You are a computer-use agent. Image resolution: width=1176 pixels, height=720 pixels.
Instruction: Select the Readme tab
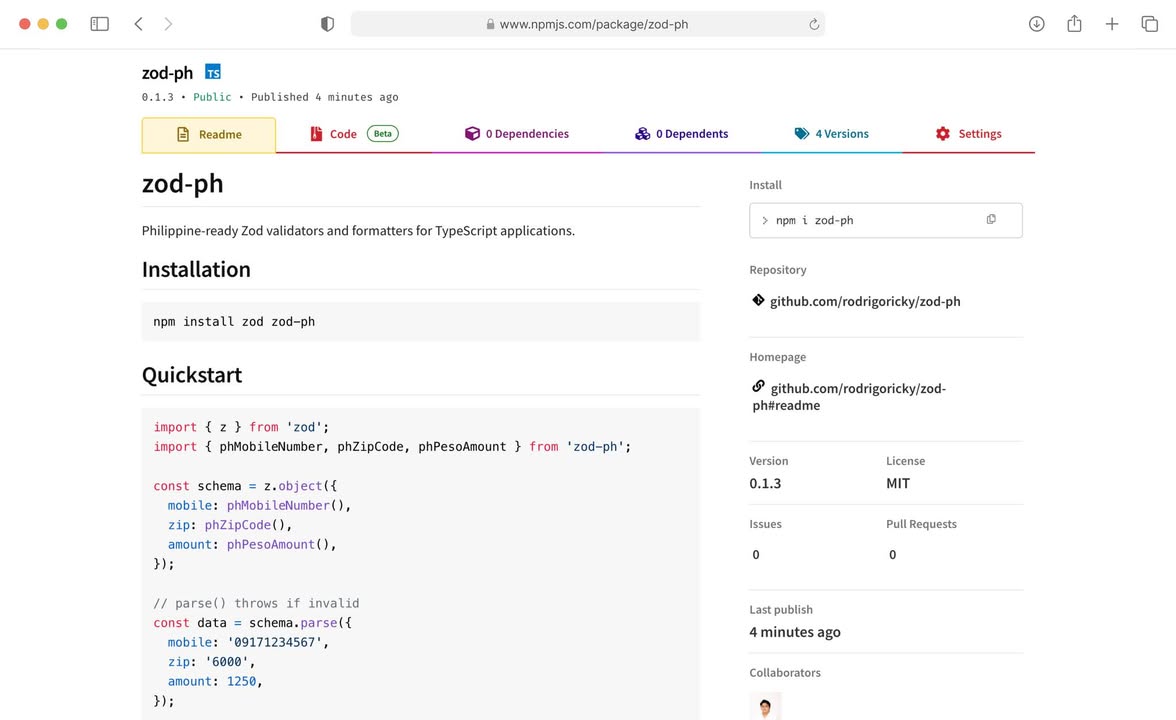click(x=208, y=135)
